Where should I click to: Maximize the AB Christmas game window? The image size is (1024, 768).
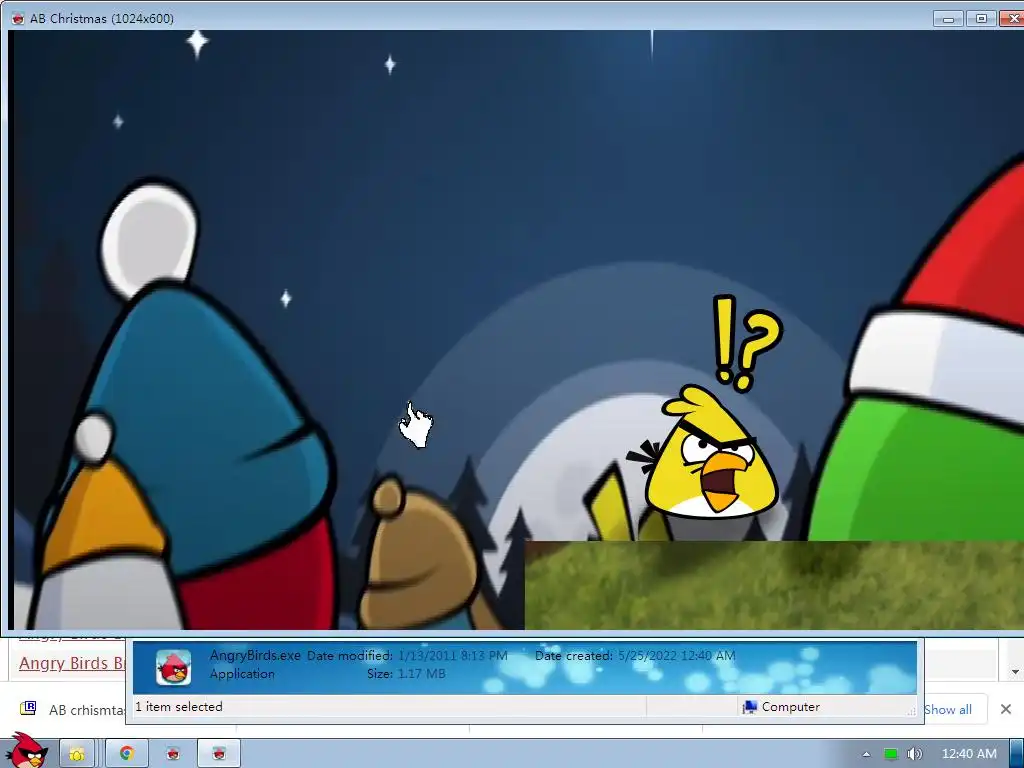981,18
